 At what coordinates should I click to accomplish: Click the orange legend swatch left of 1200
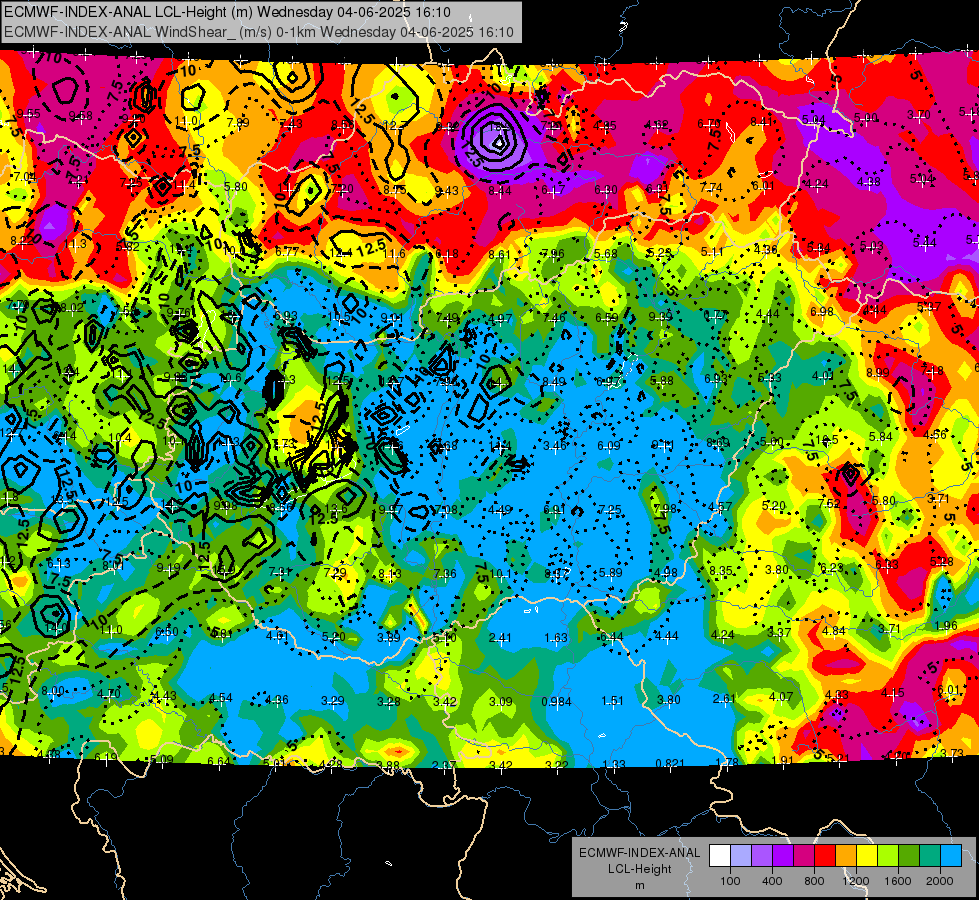point(846,856)
